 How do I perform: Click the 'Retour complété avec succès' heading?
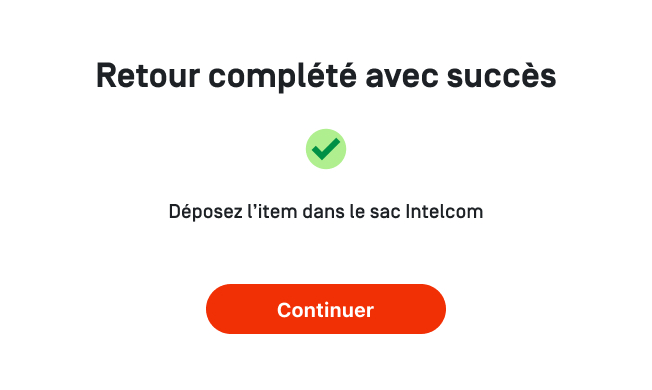tap(326, 75)
